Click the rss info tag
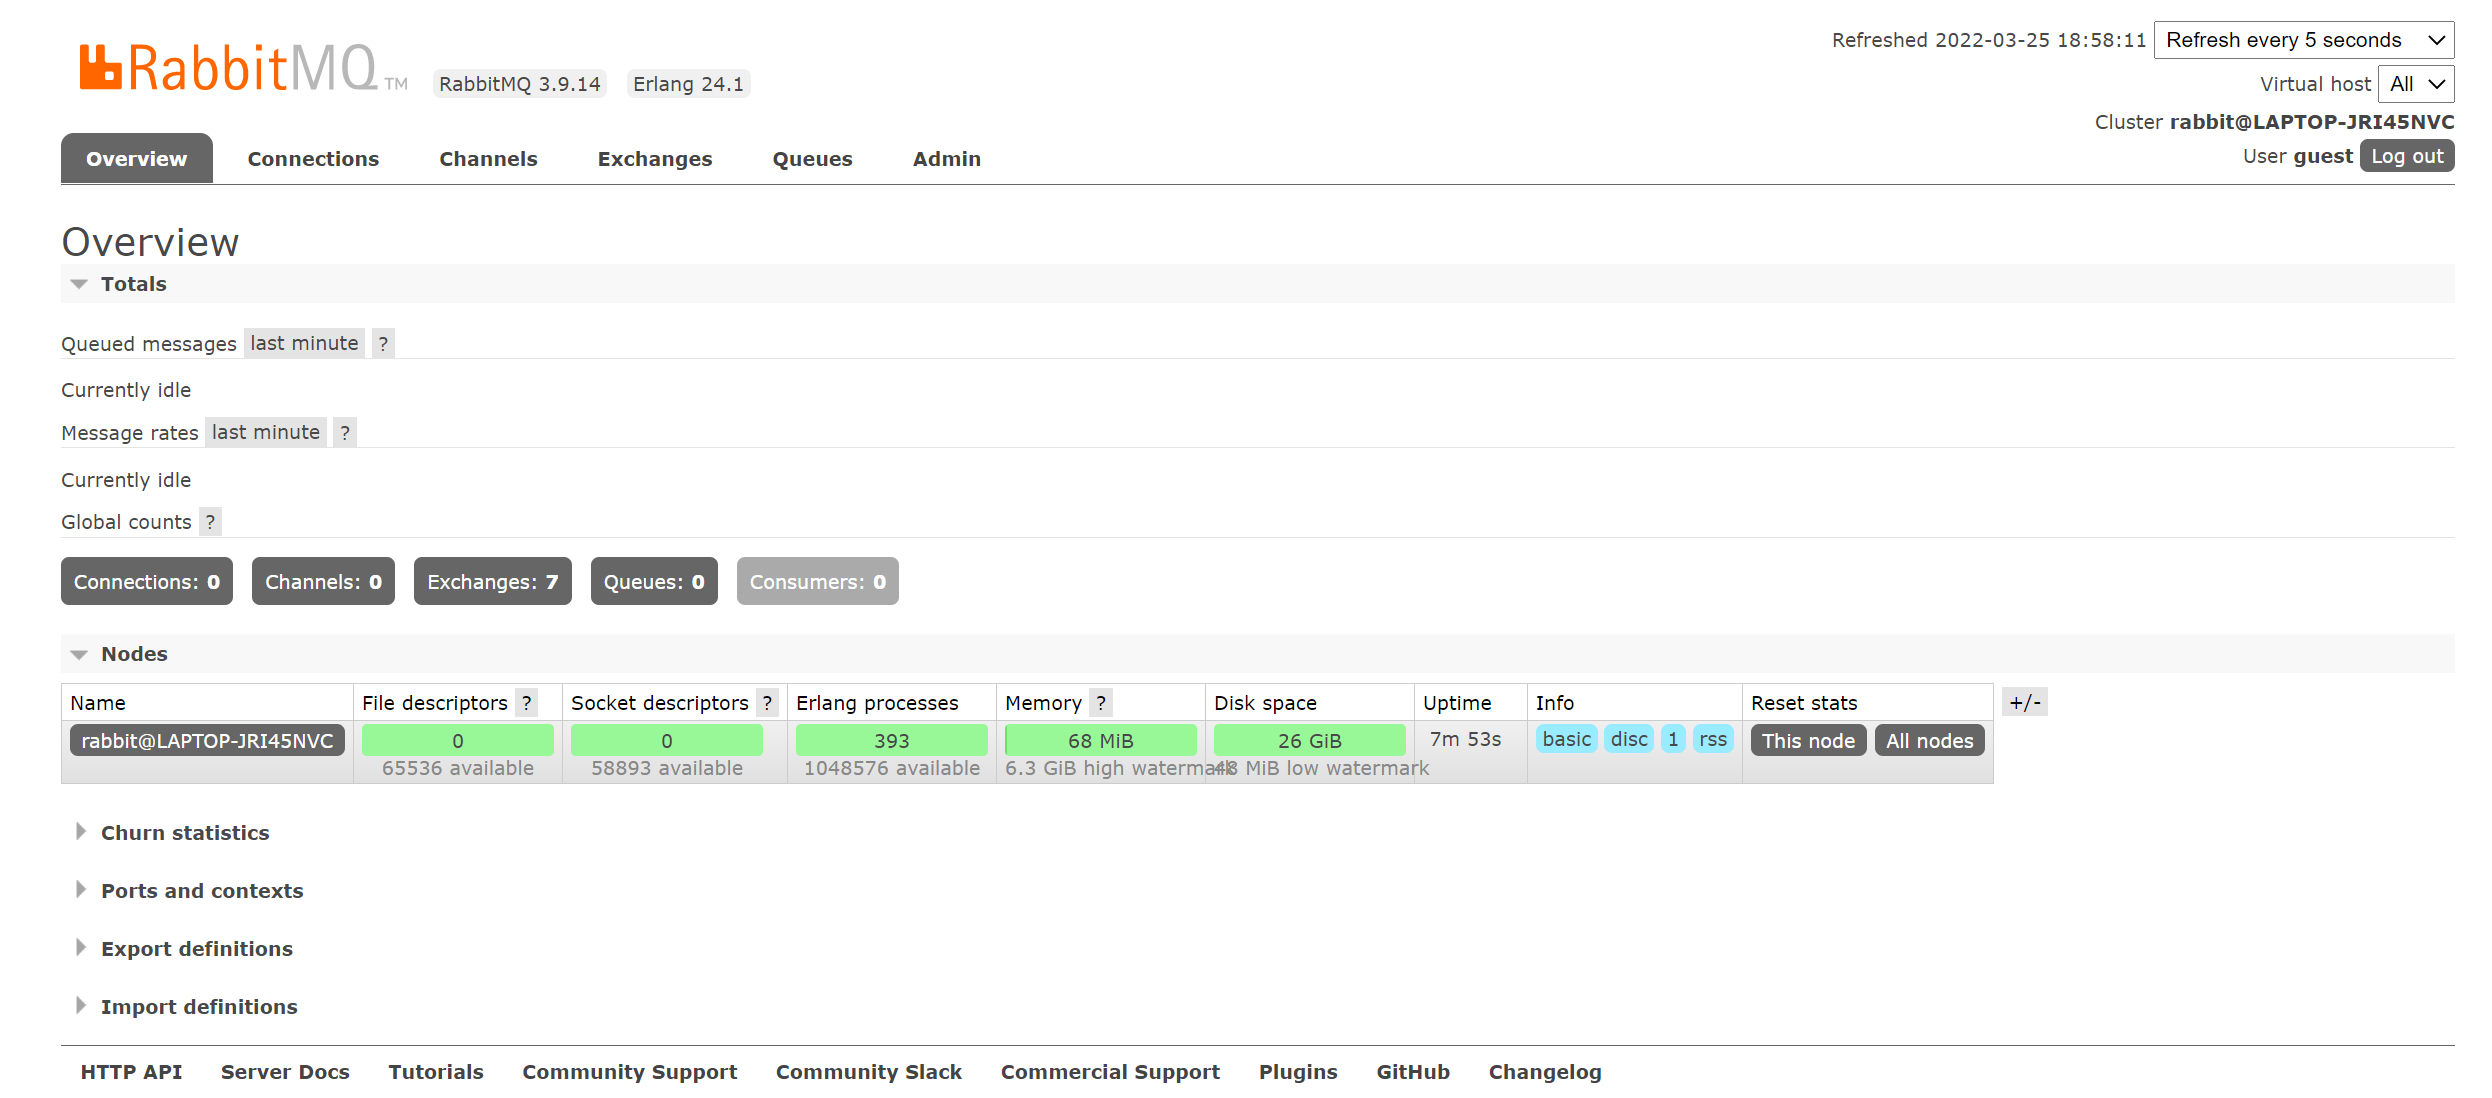This screenshot has height=1098, width=2492. pos(1713,739)
